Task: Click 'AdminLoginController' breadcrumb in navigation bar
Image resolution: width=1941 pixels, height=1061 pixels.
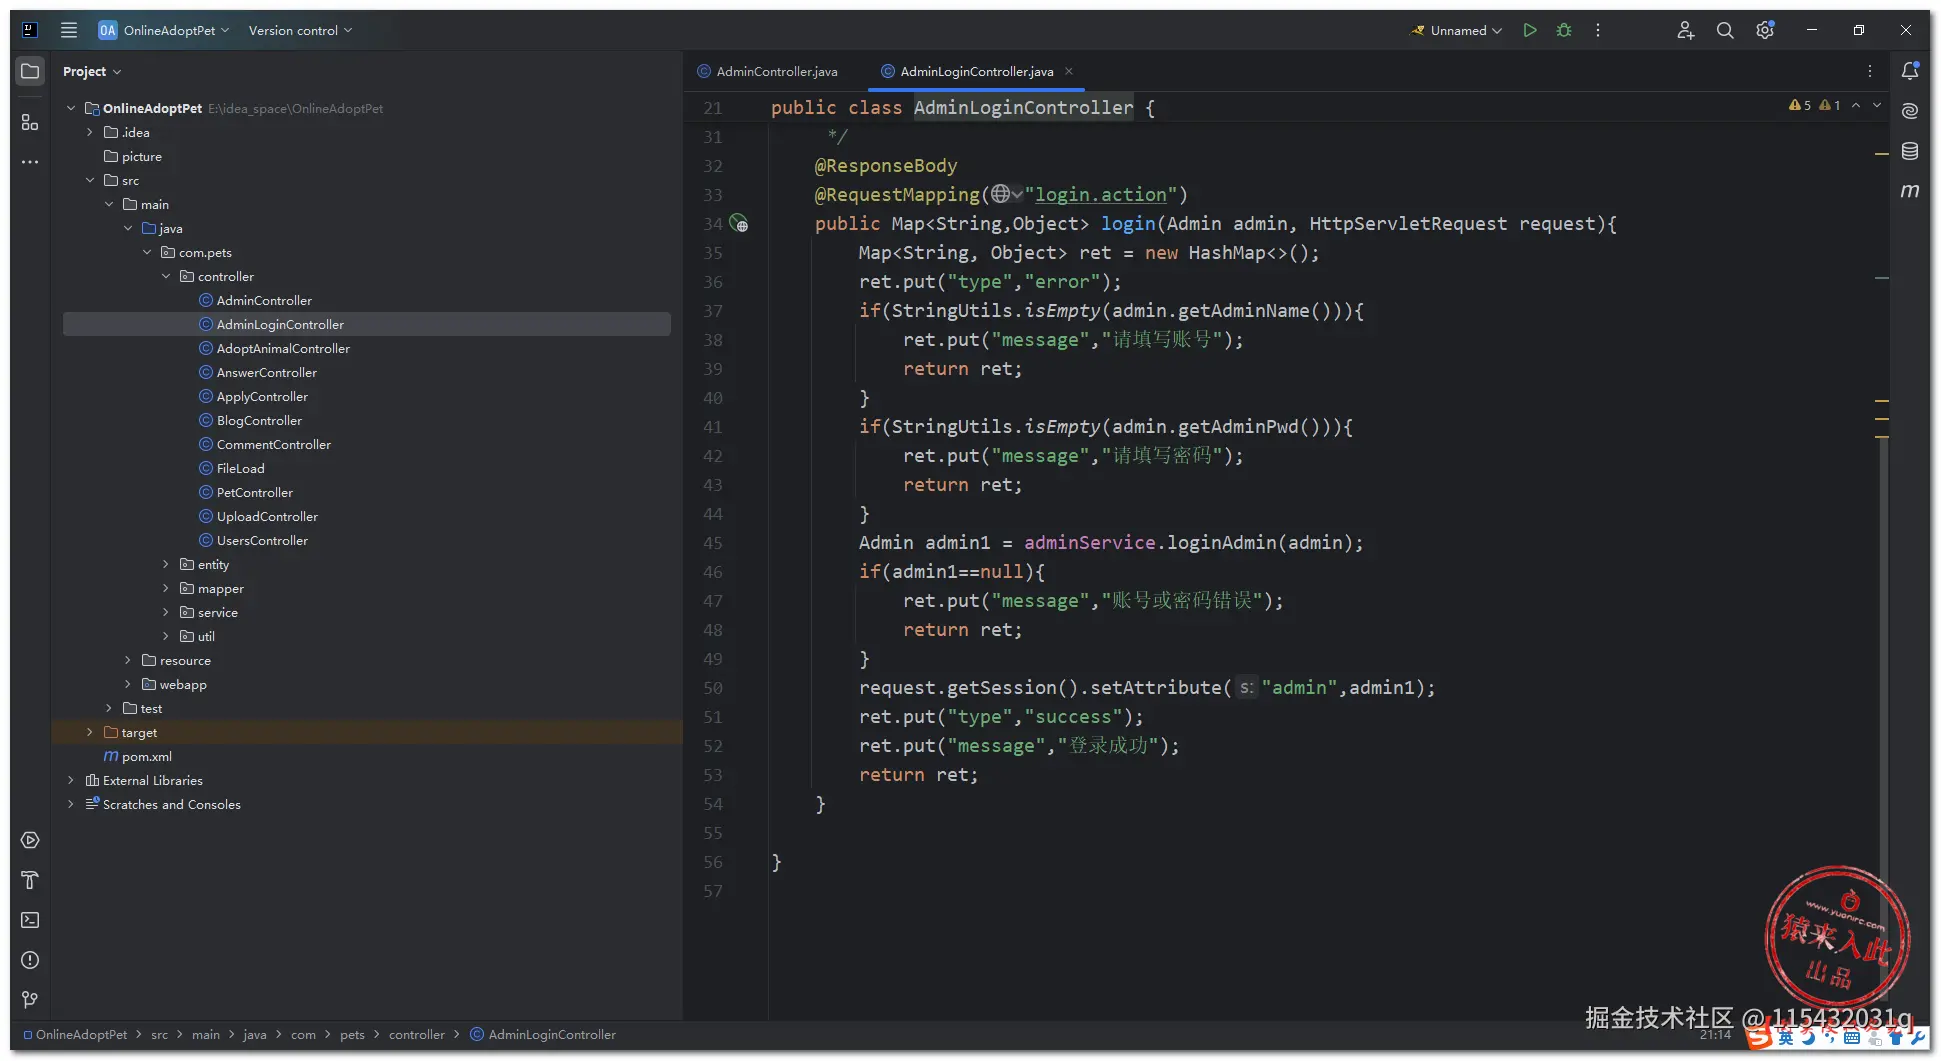Action: 552,1034
